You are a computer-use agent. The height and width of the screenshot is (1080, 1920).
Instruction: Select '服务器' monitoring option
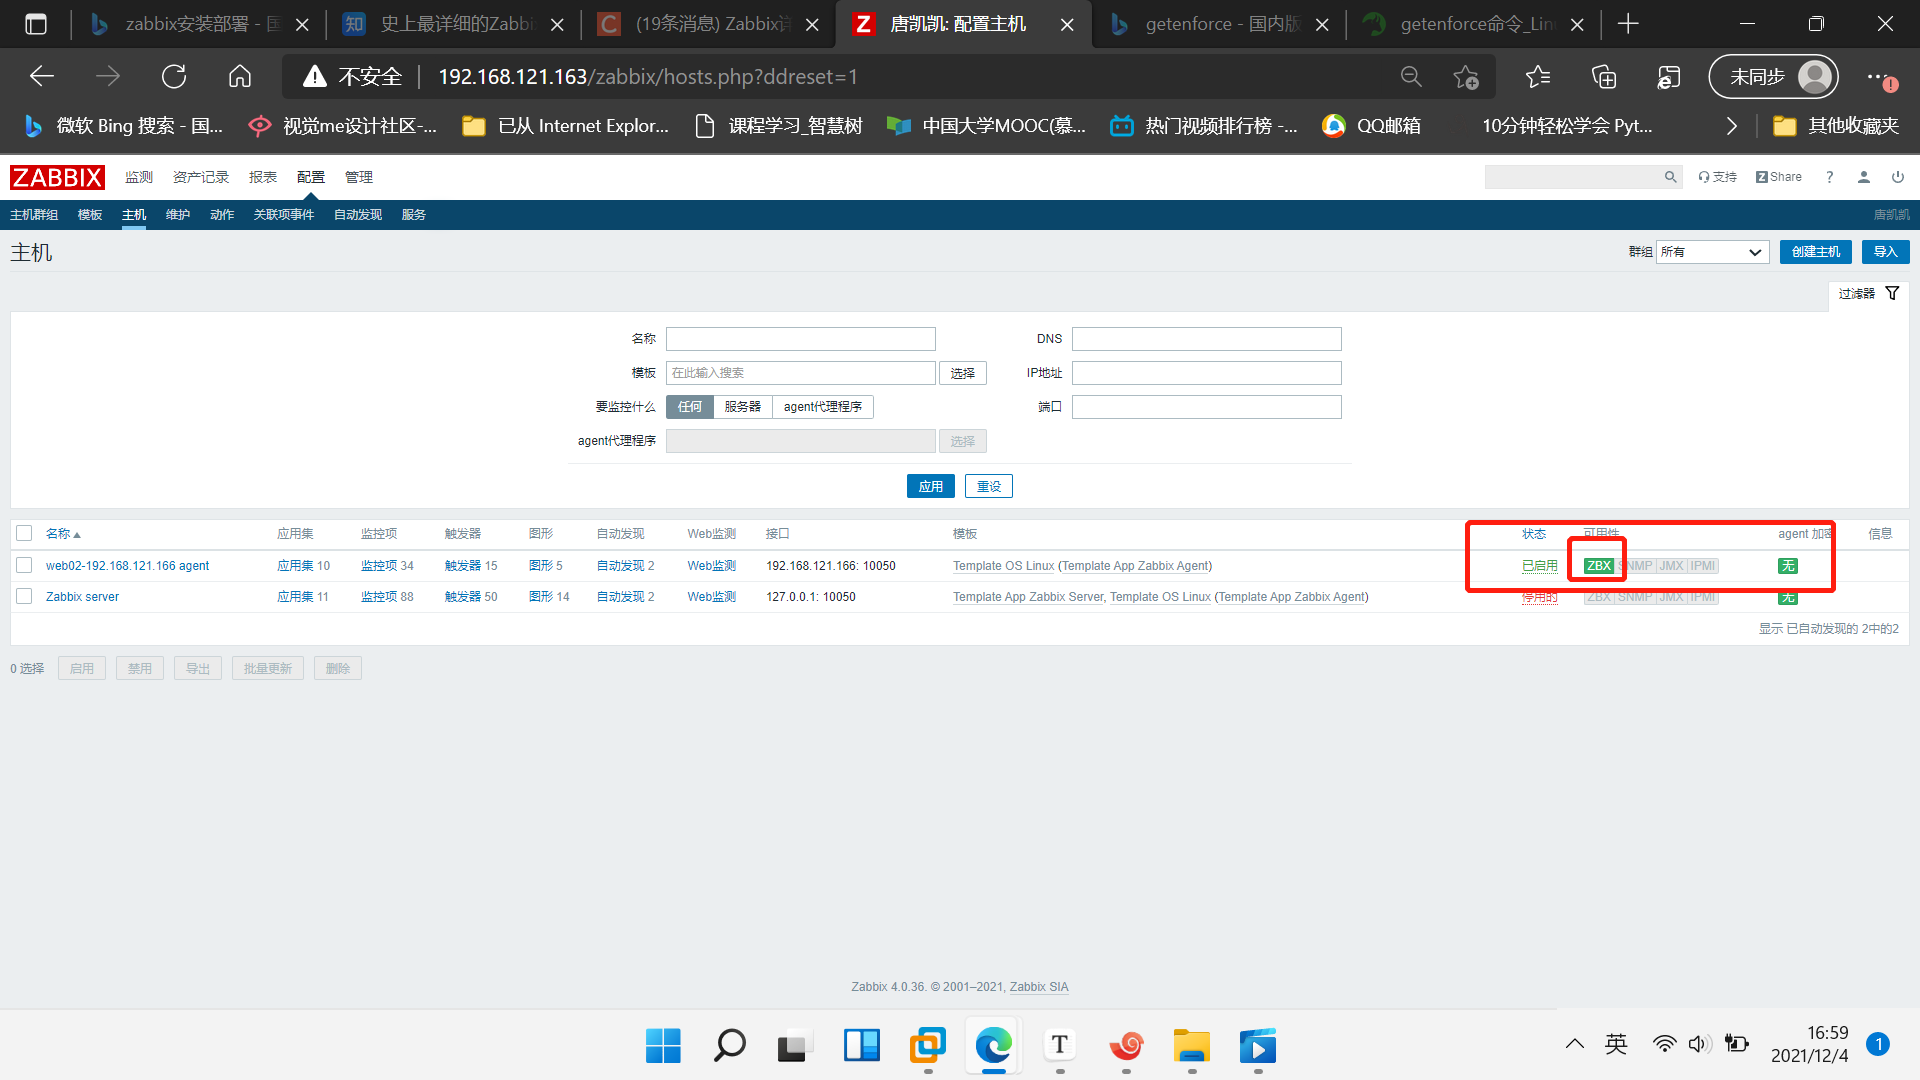(x=743, y=407)
